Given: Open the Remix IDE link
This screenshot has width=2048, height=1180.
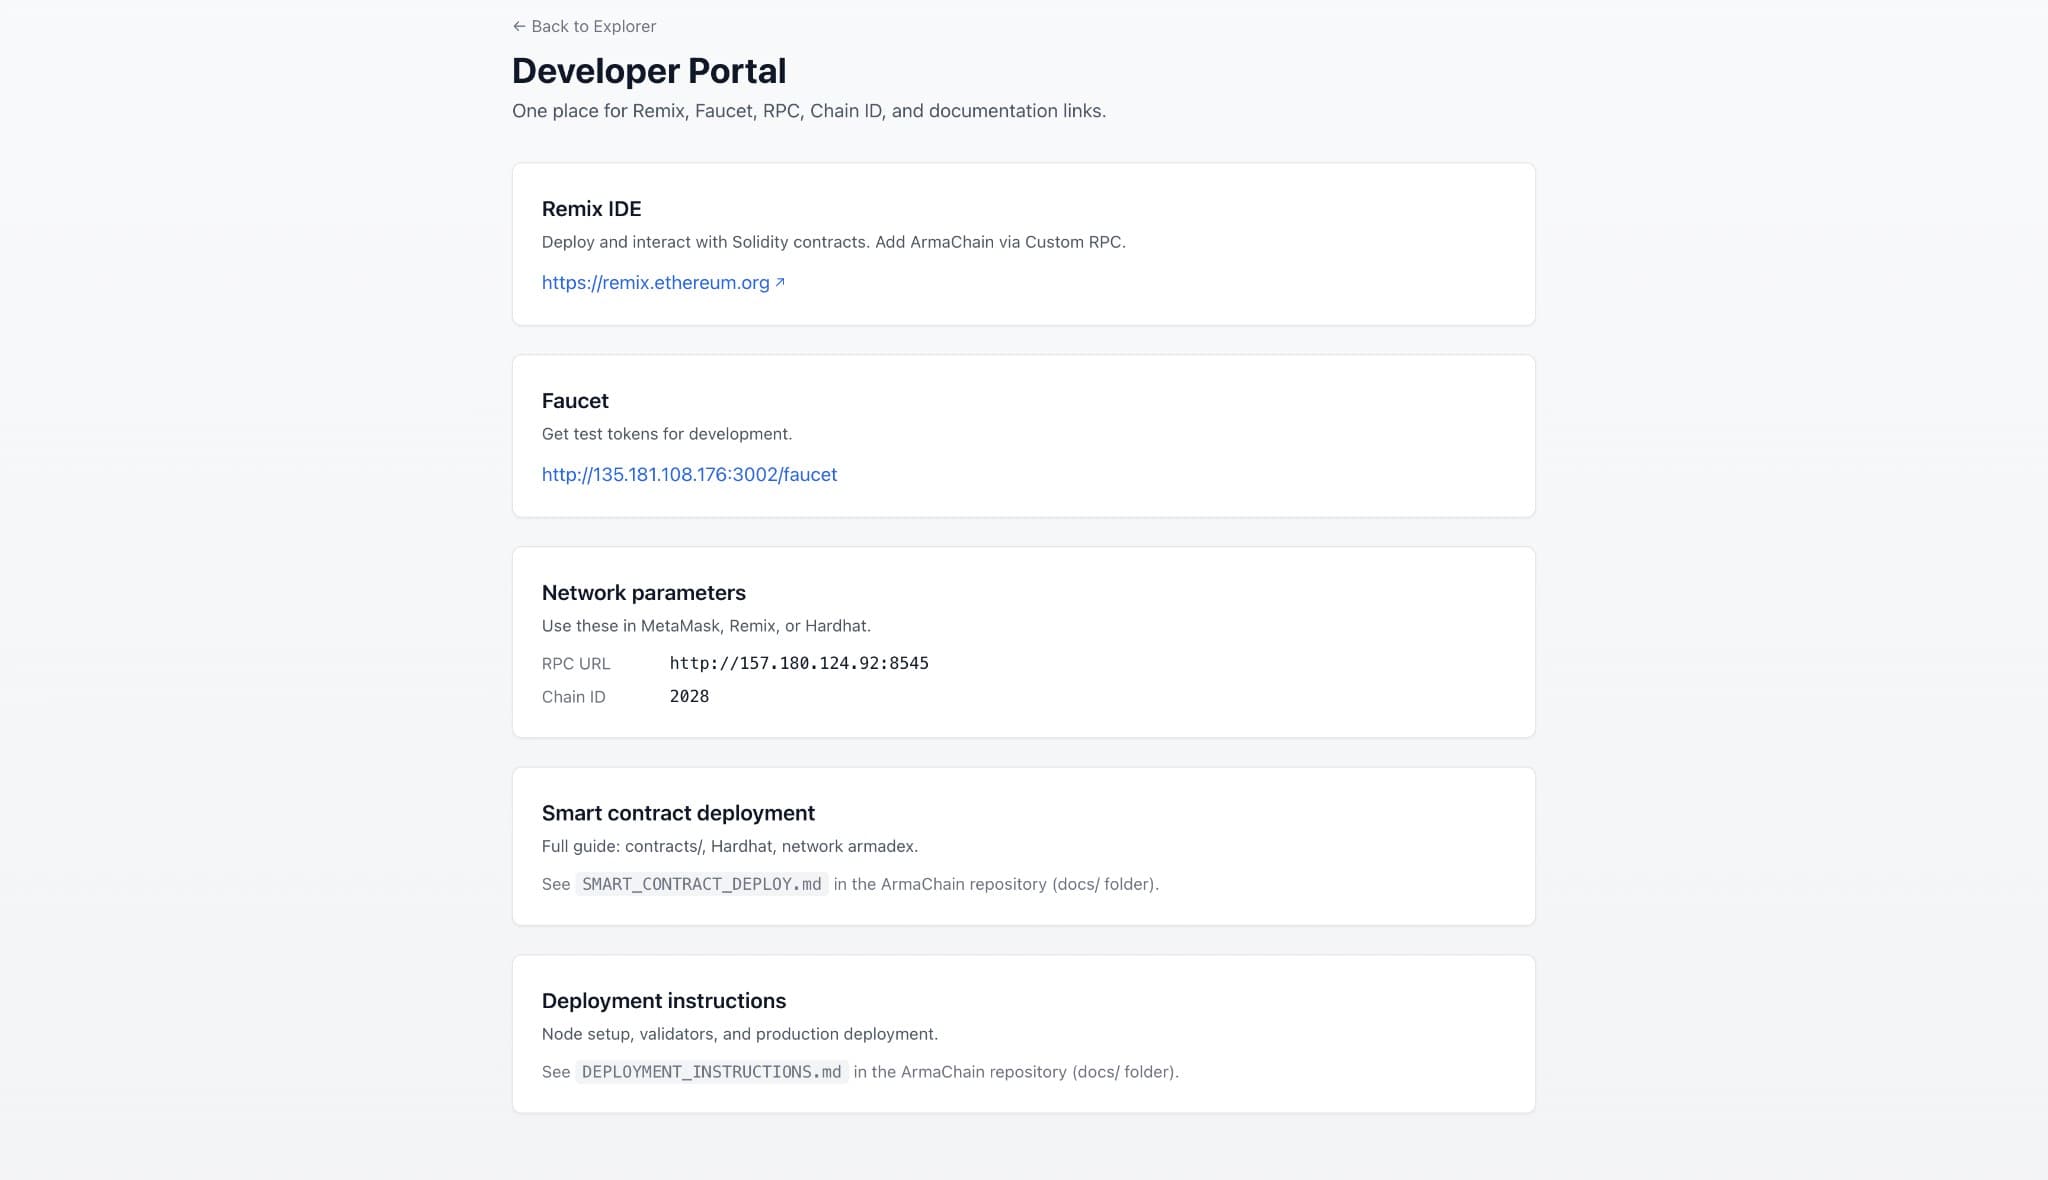Looking at the screenshot, I should click(652, 283).
